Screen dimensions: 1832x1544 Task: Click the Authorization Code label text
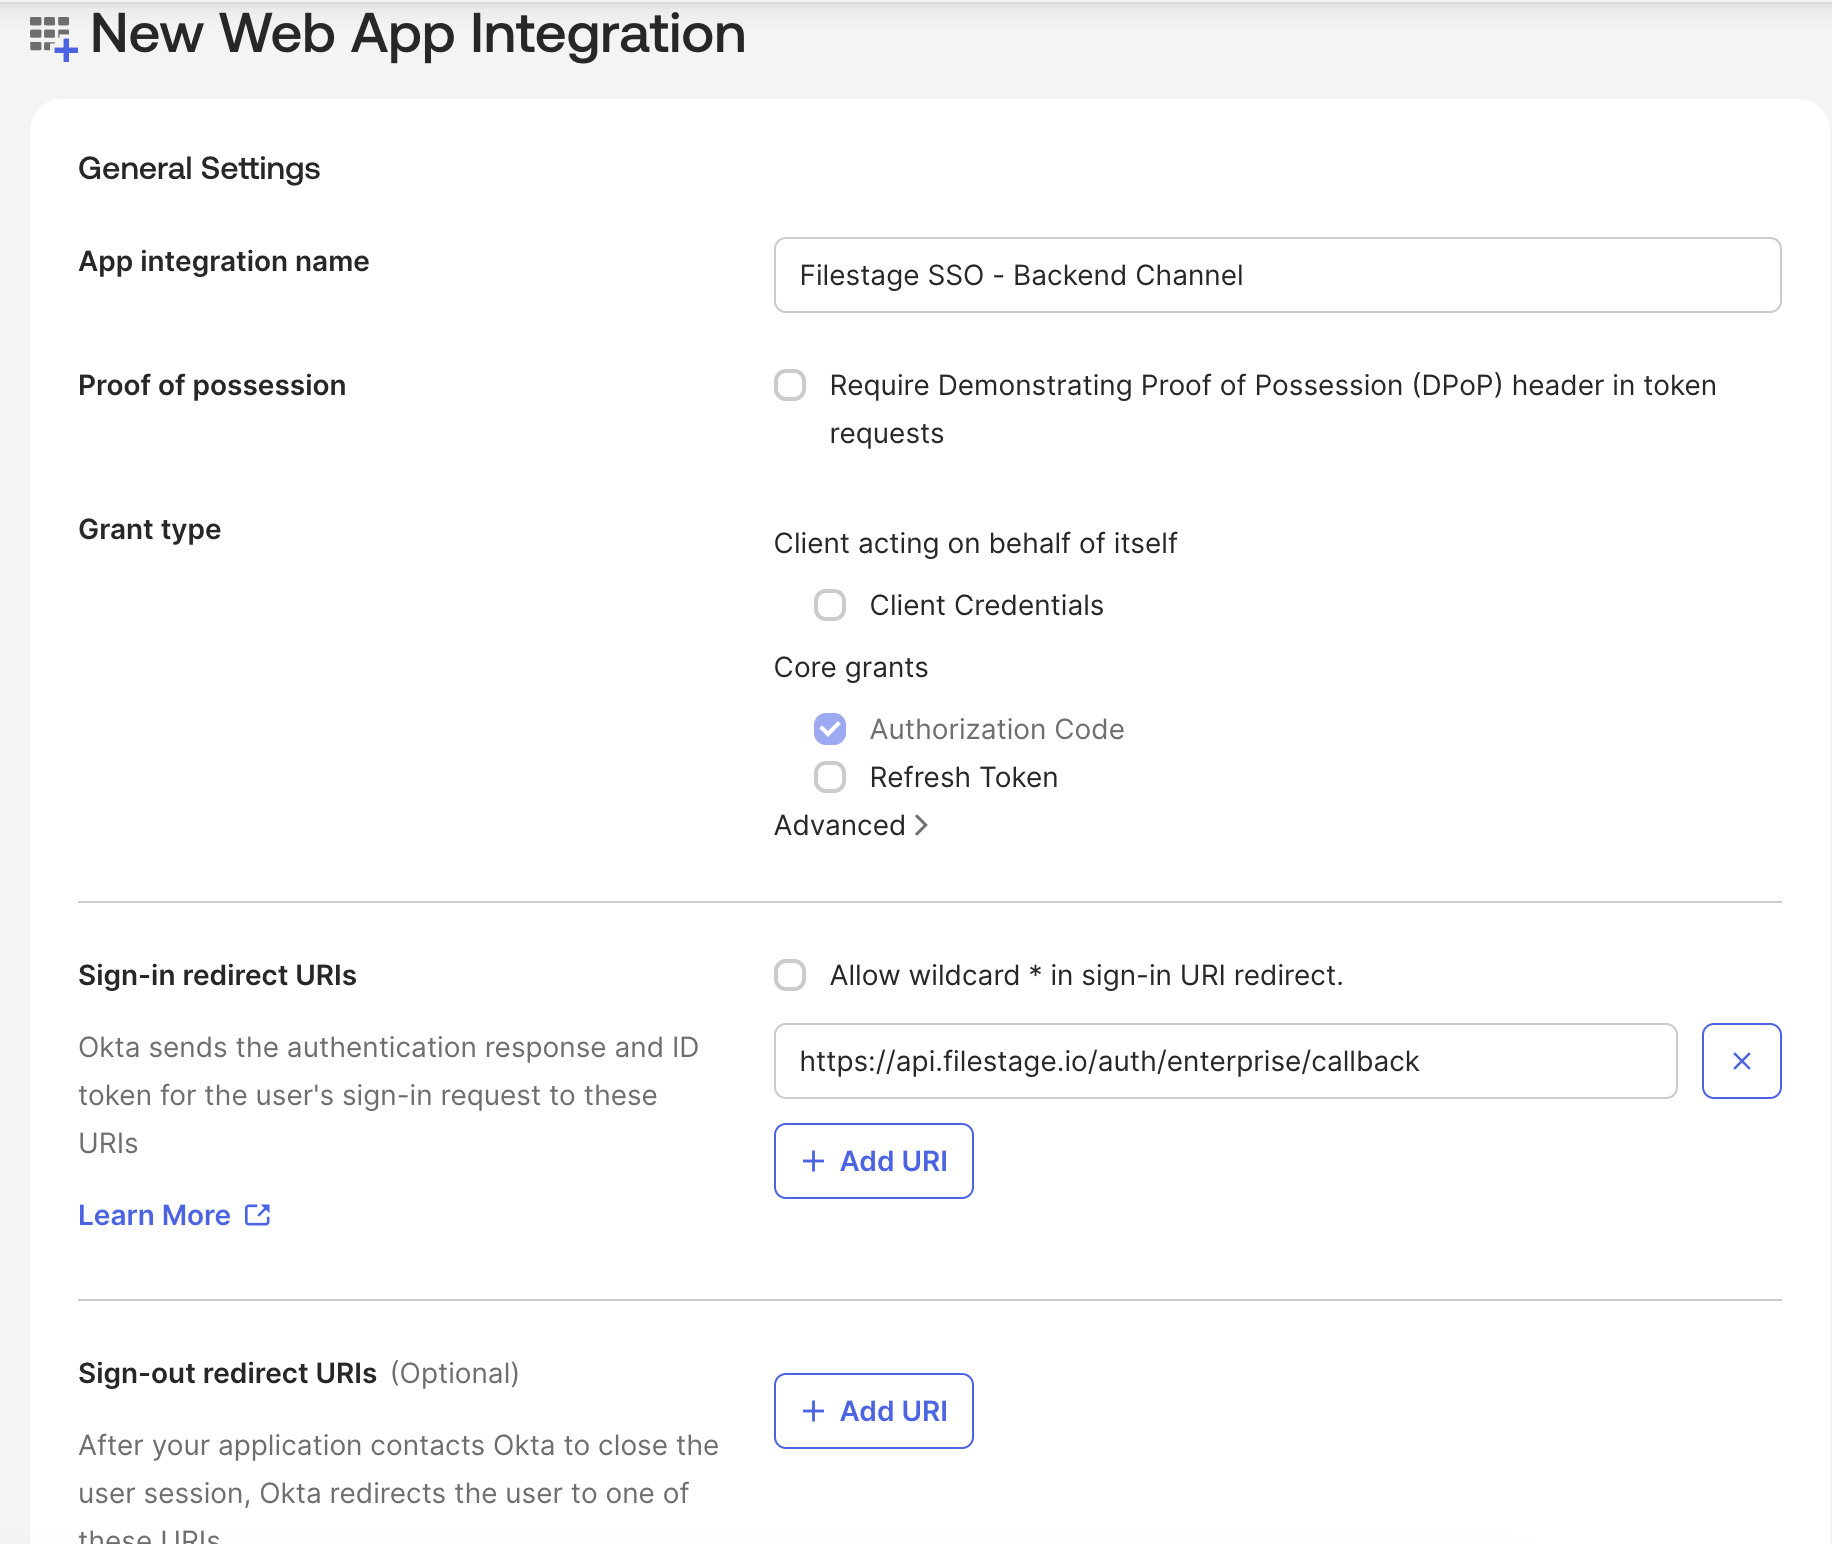coord(997,729)
